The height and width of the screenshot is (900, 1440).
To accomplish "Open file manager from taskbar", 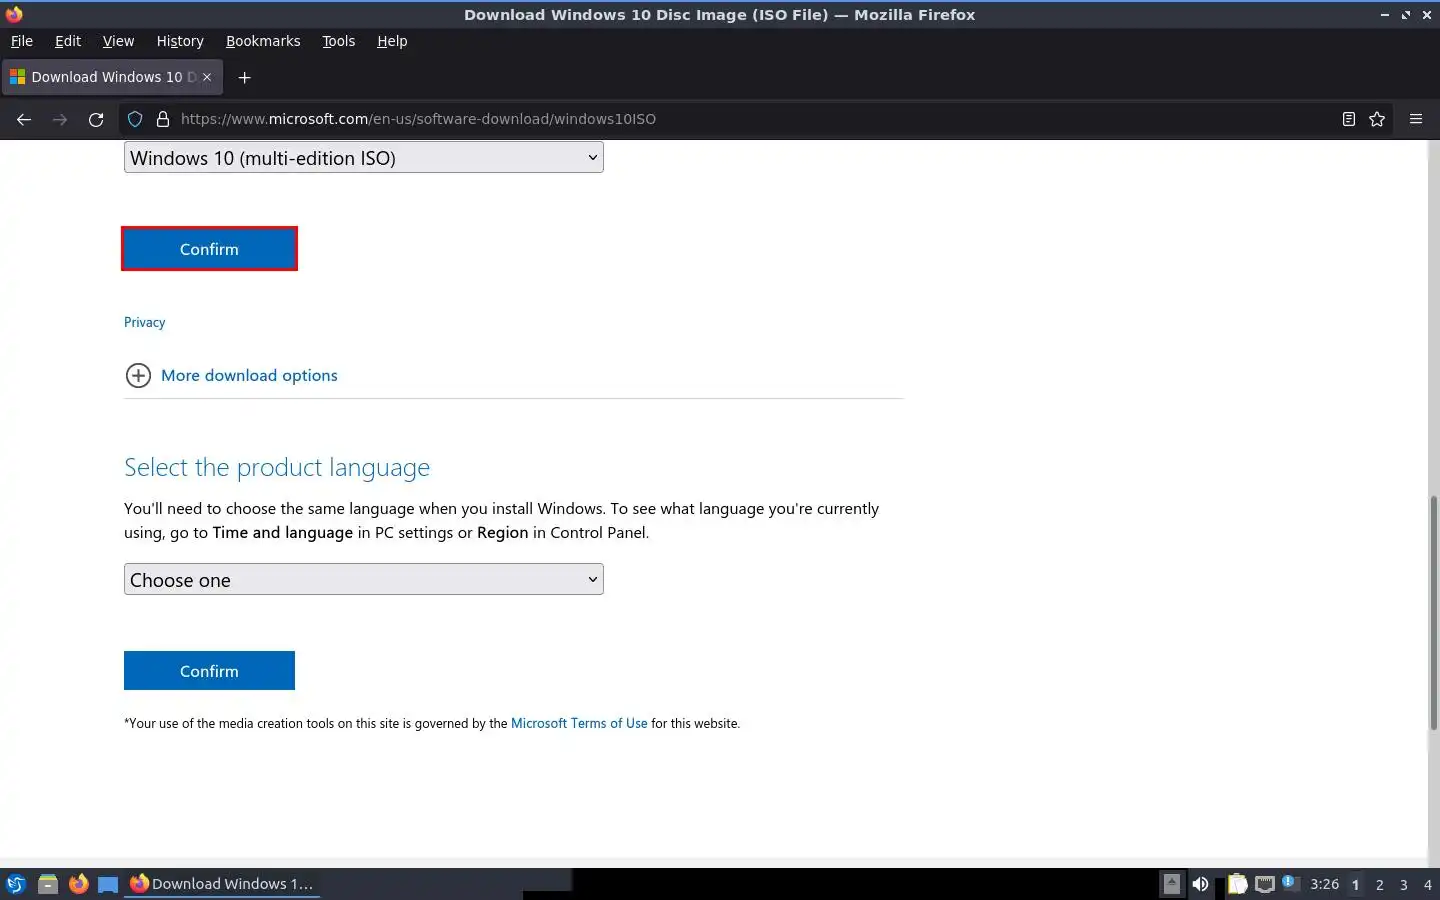I will pos(47,884).
